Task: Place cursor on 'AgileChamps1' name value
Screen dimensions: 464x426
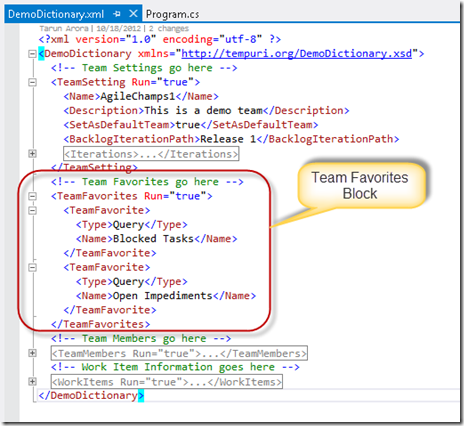Action: [x=138, y=96]
